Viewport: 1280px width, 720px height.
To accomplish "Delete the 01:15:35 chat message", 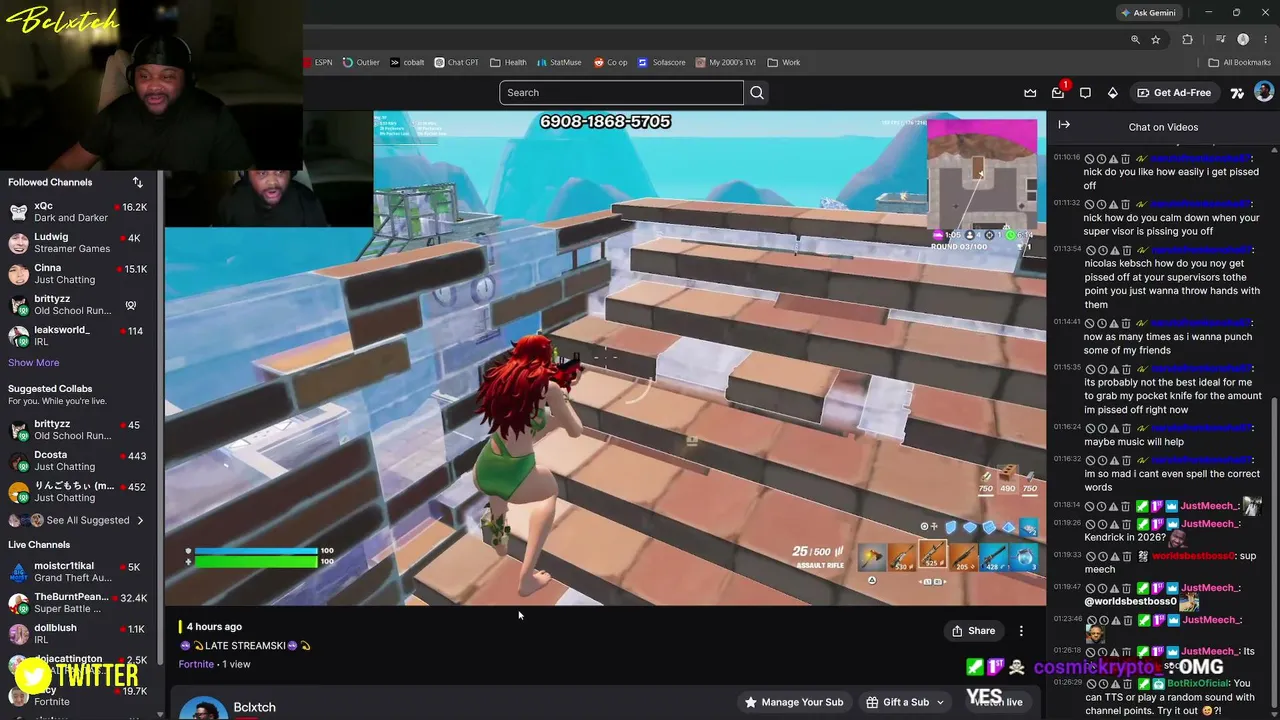I will pos(1125,368).
